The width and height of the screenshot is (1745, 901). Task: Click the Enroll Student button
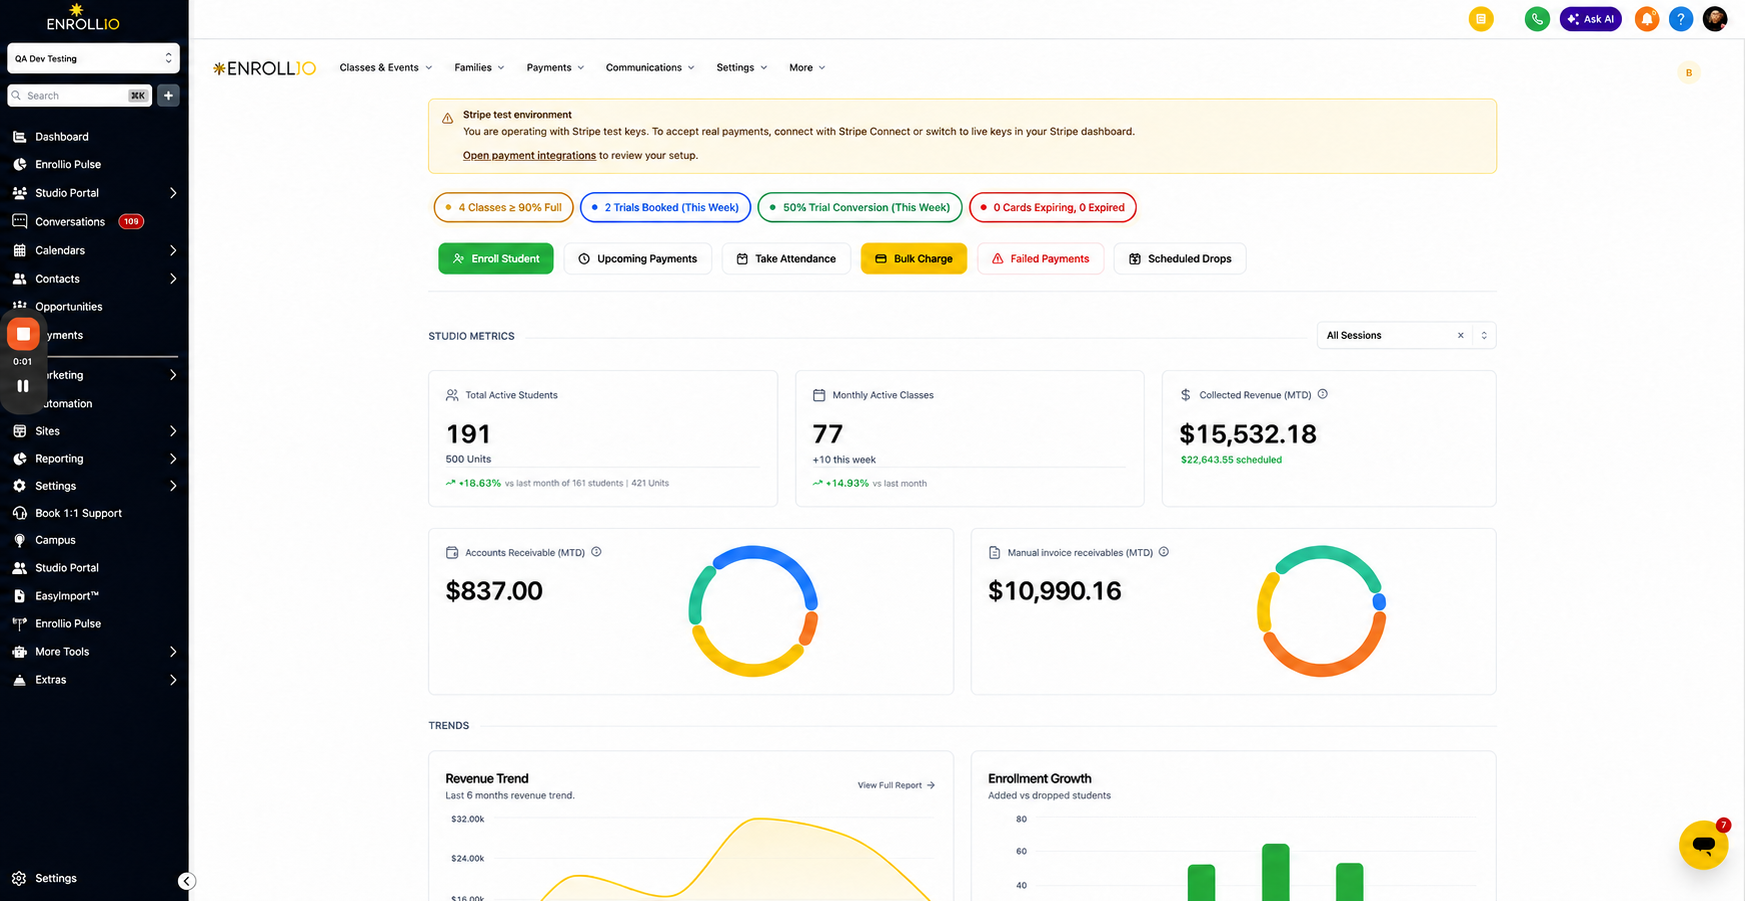coord(496,259)
